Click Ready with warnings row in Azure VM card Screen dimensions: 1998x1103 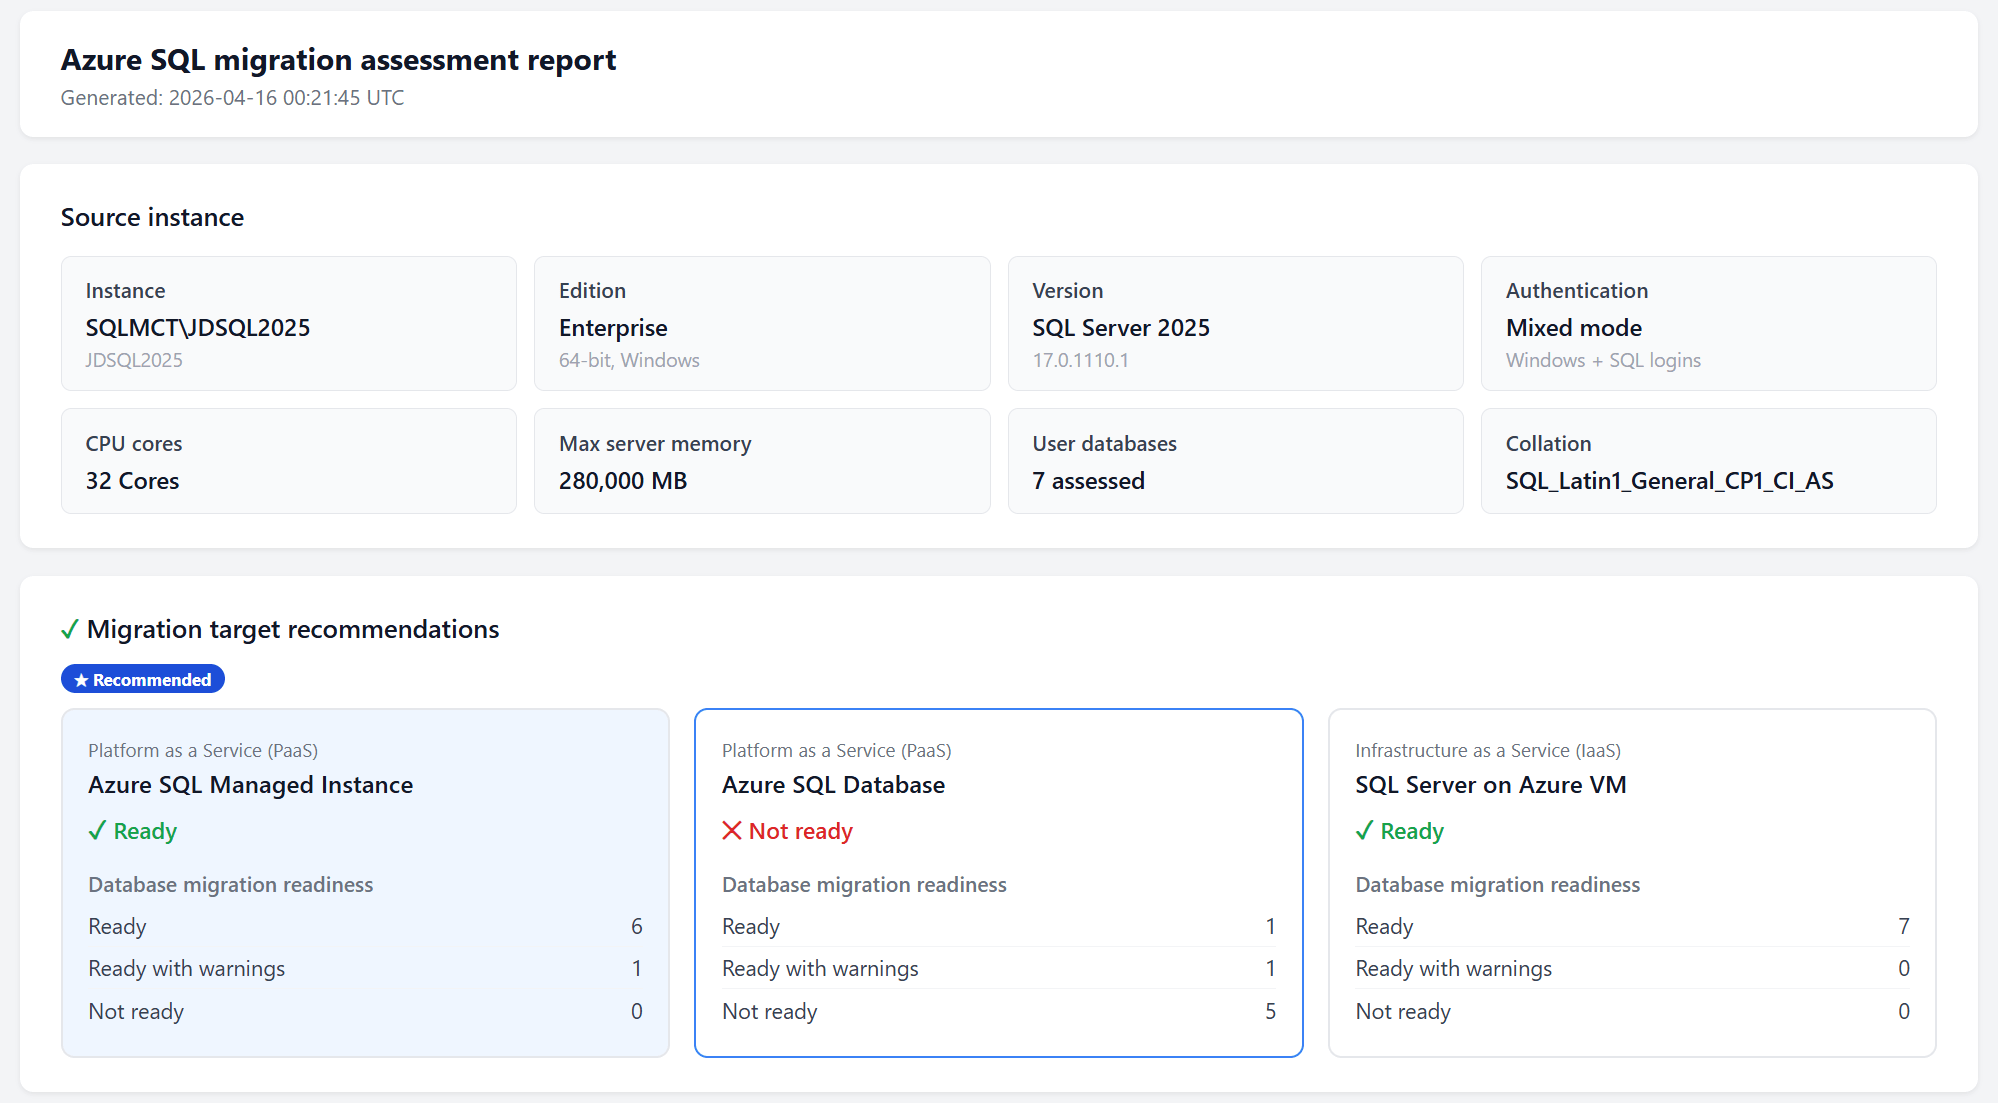(1632, 969)
